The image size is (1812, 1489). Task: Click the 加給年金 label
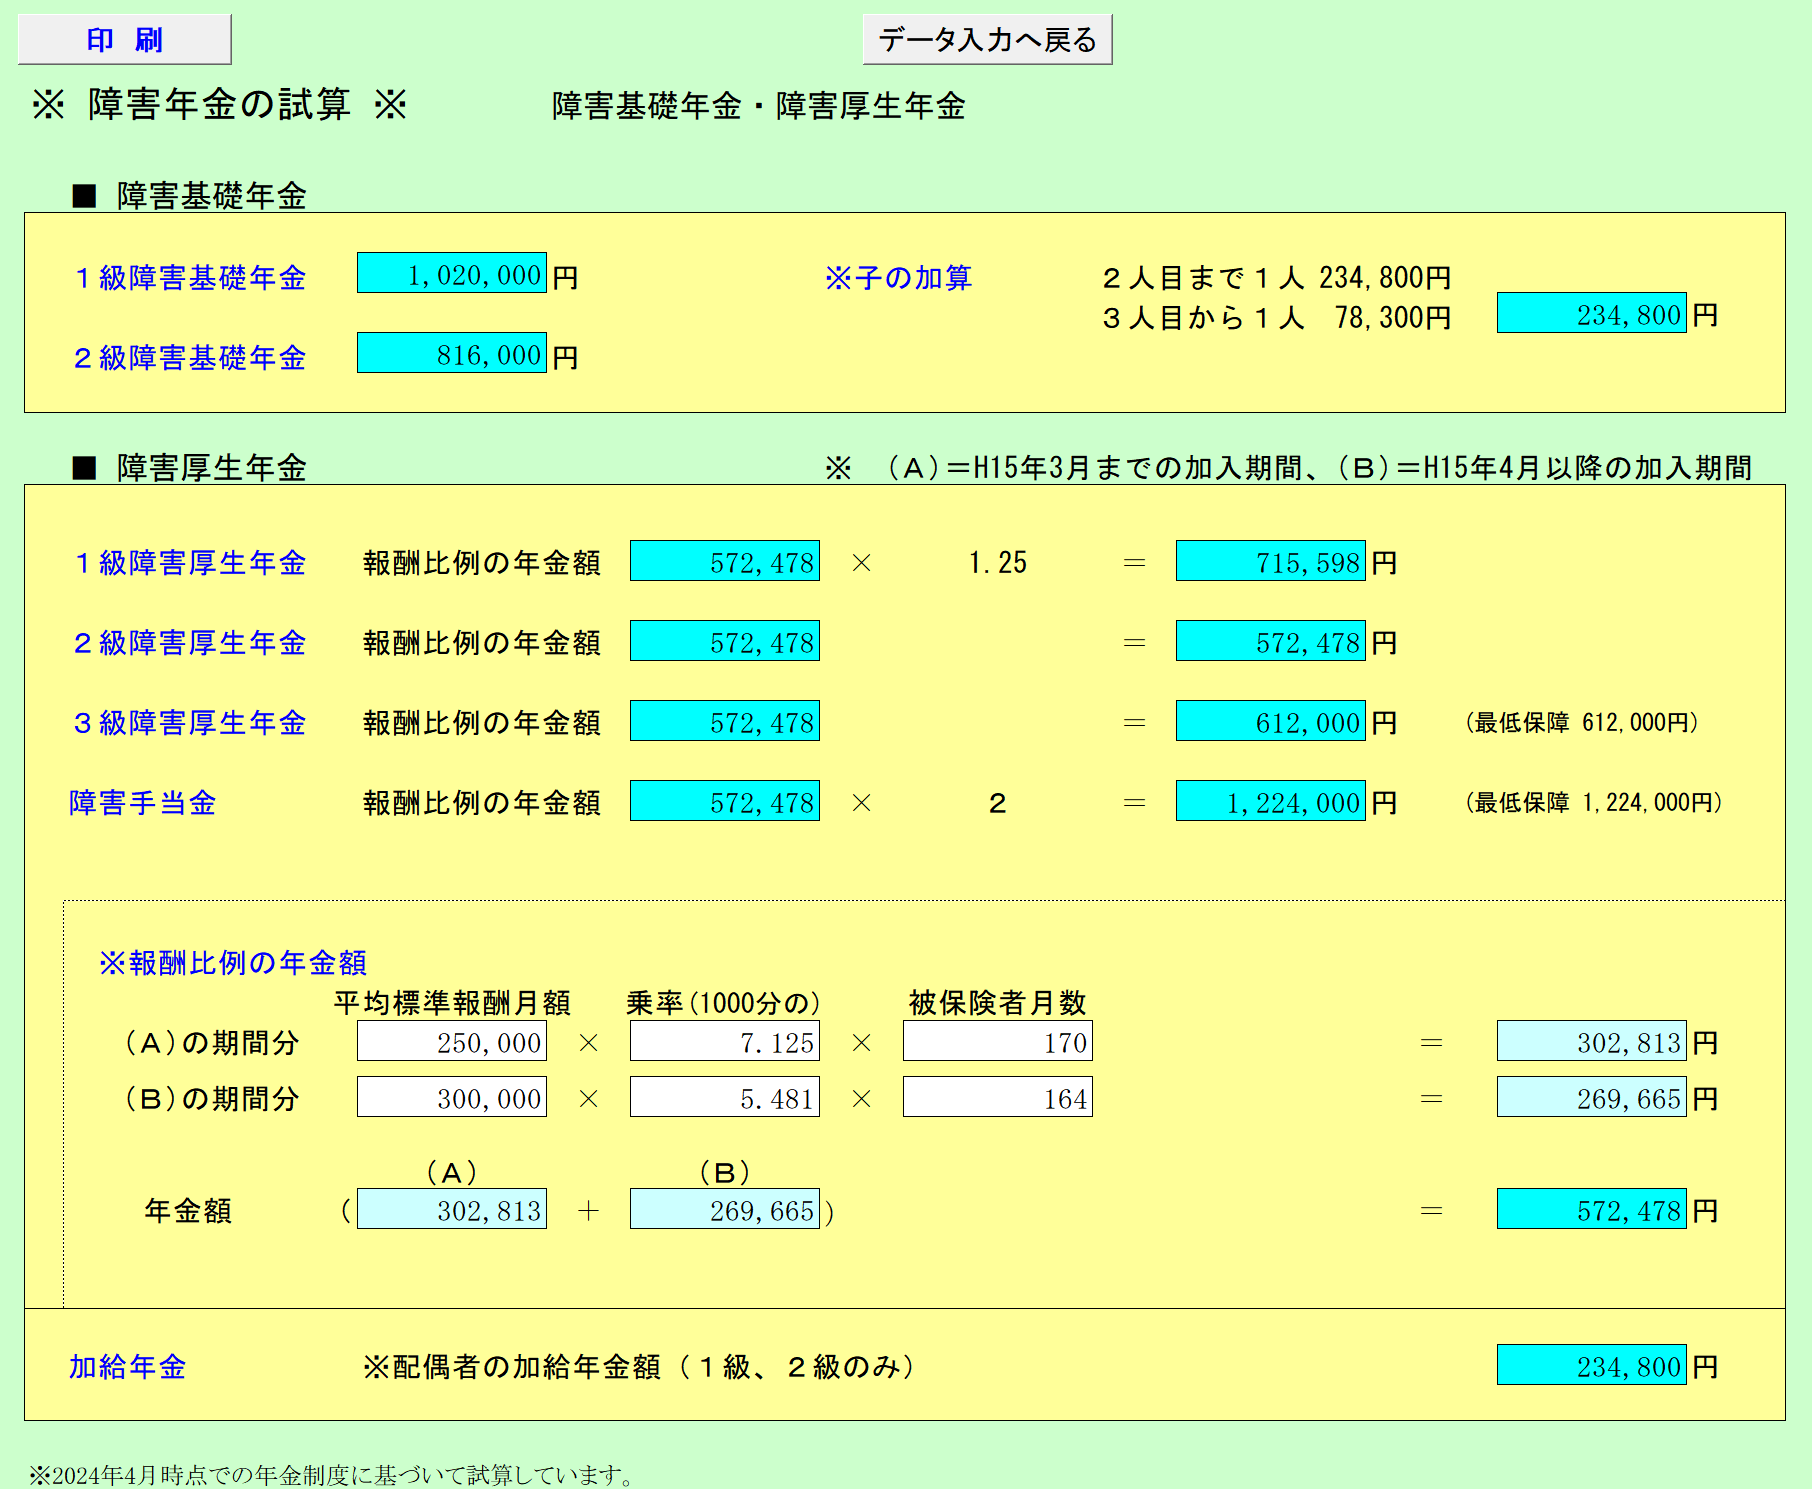[x=128, y=1366]
